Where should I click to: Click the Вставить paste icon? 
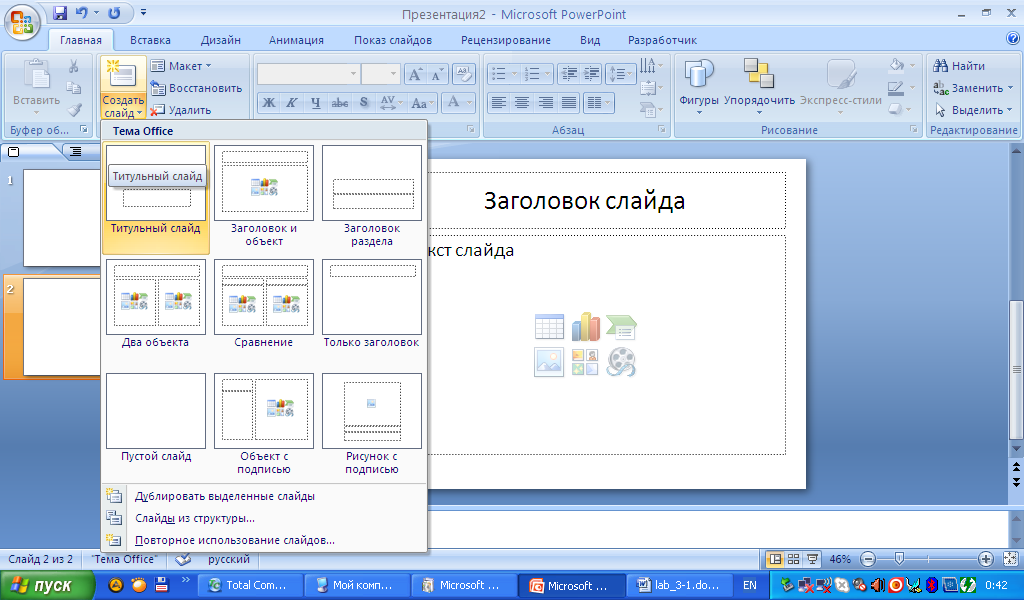[x=37, y=74]
